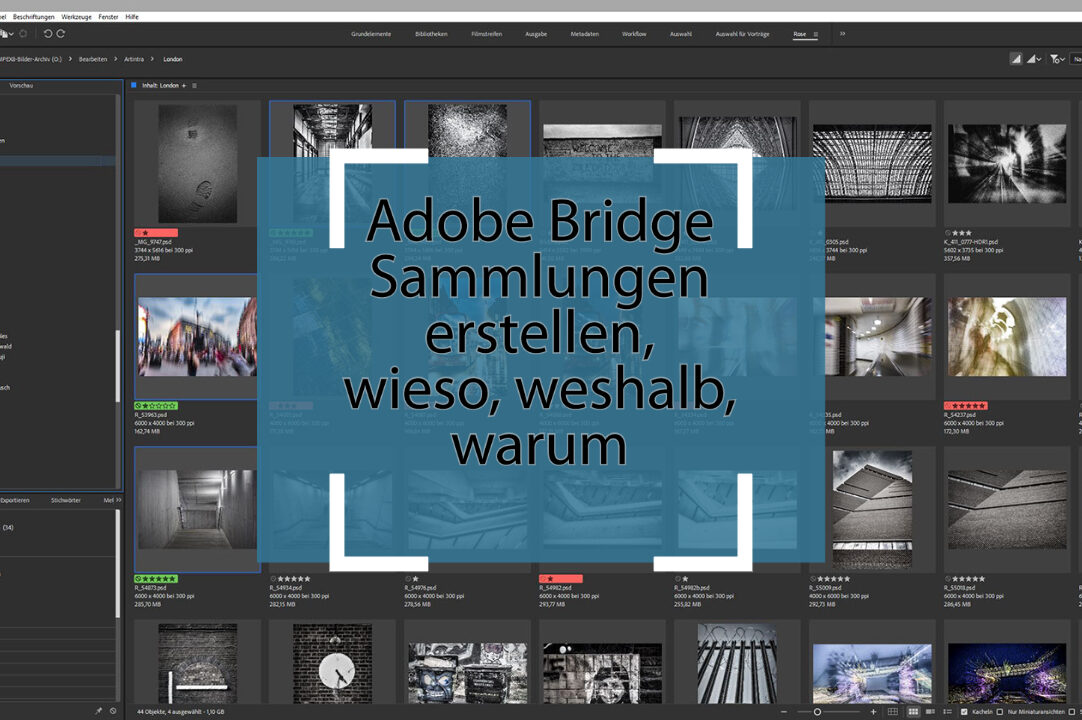
Task: Click the preview panel's vertical scrollbar
Action: [117, 366]
